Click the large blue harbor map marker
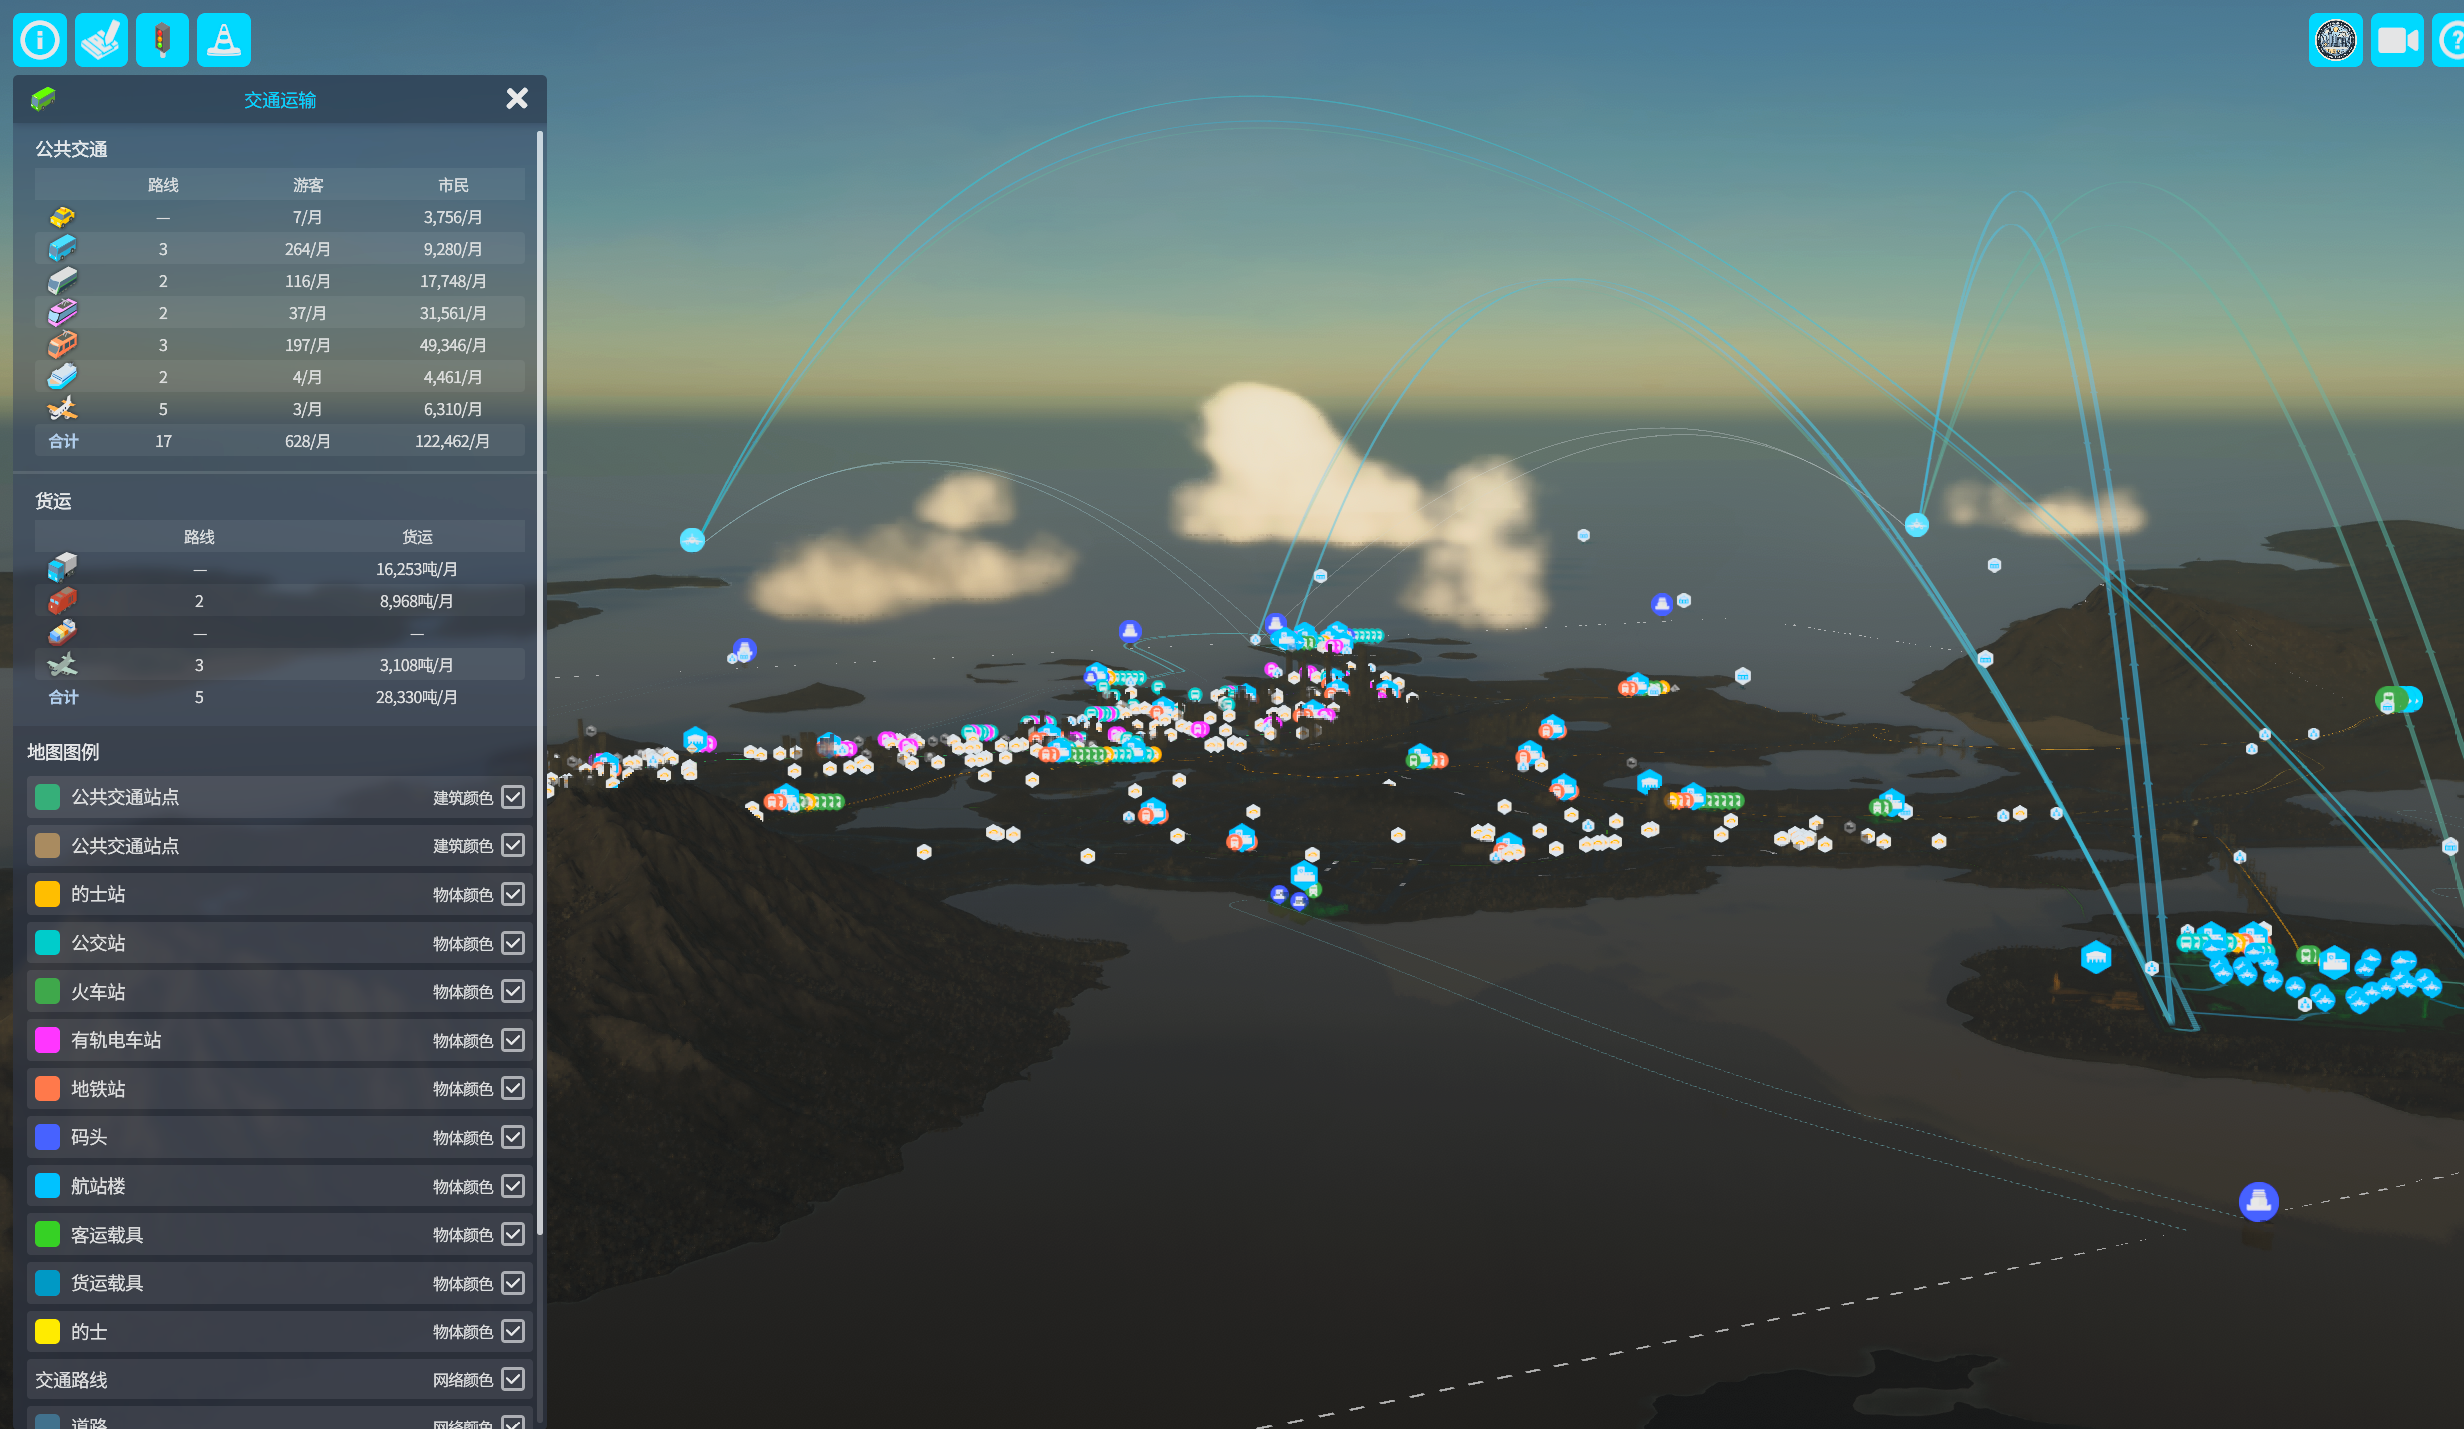The height and width of the screenshot is (1429, 2464). (x=2258, y=1201)
